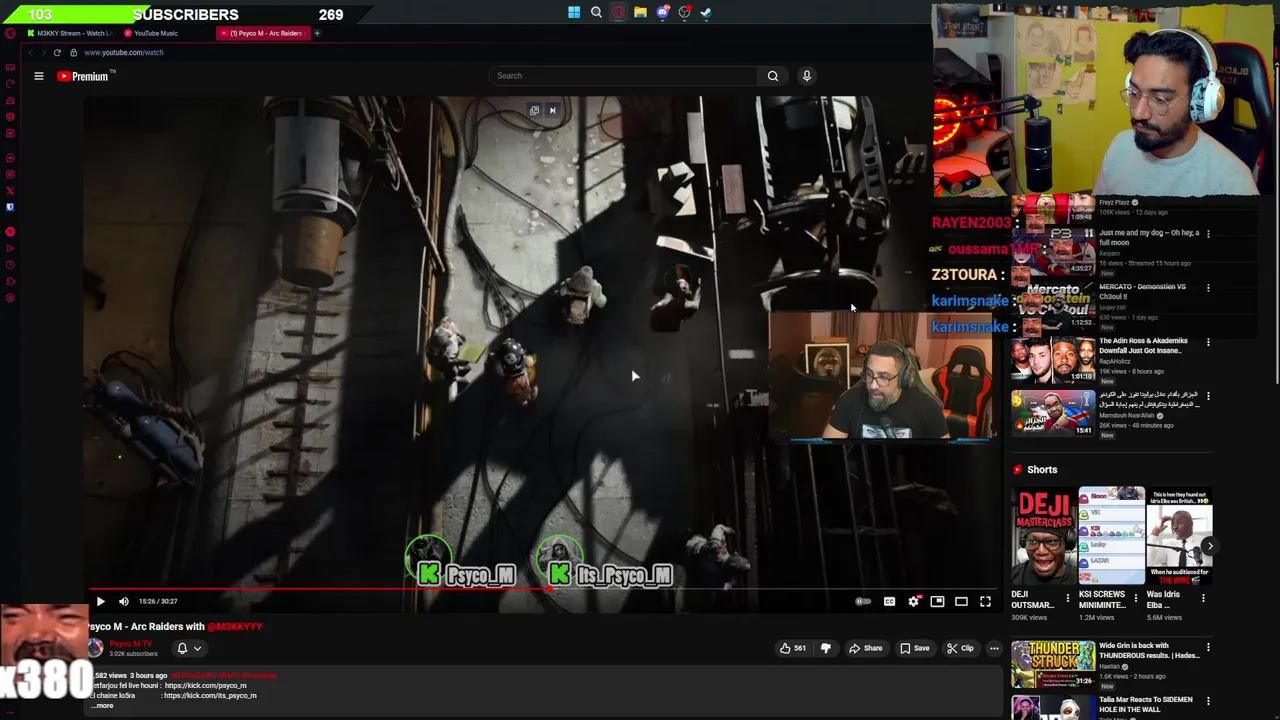The image size is (1280, 720).
Task: Open options for Was Idris Elba short
Action: coord(1203,598)
